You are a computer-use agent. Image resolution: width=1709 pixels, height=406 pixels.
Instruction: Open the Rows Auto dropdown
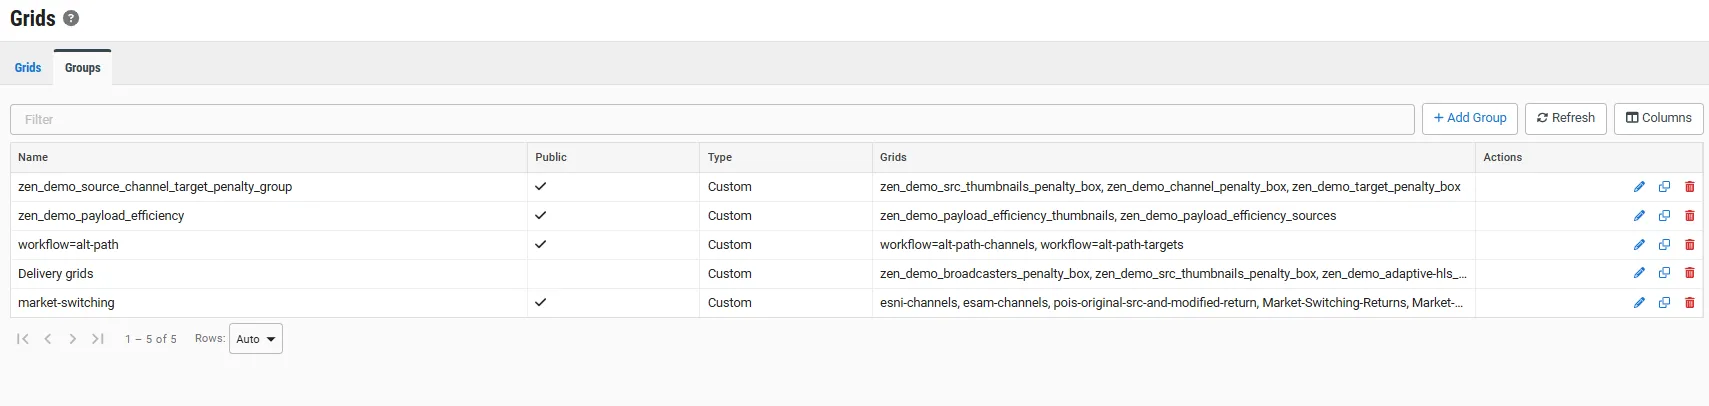[x=256, y=339]
